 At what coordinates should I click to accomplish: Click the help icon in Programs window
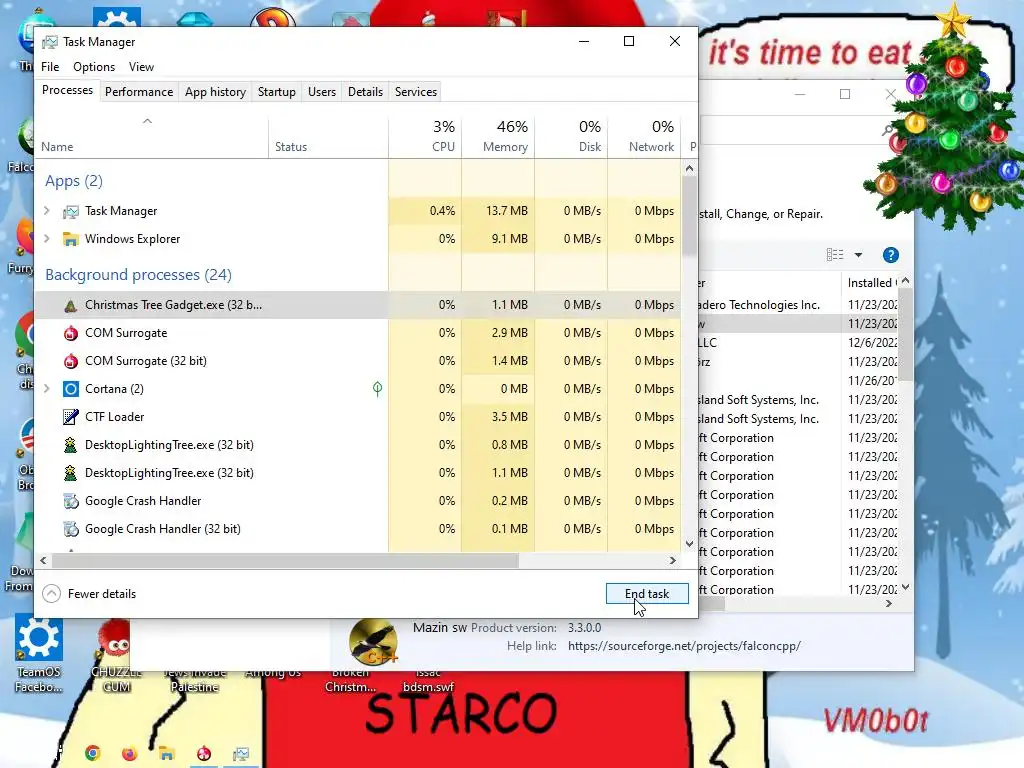point(891,255)
